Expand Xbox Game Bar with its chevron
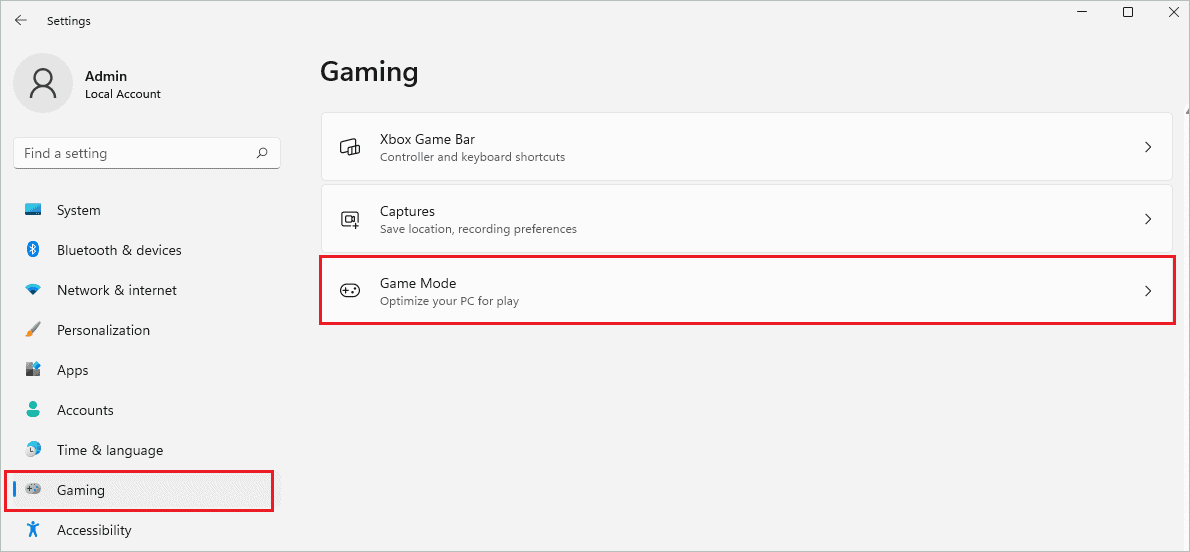 pos(1147,147)
